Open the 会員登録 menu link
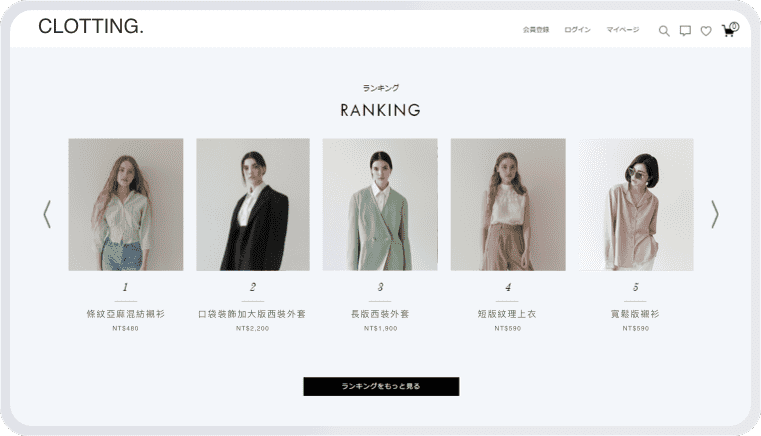Viewport: 761px width, 436px height. point(536,30)
